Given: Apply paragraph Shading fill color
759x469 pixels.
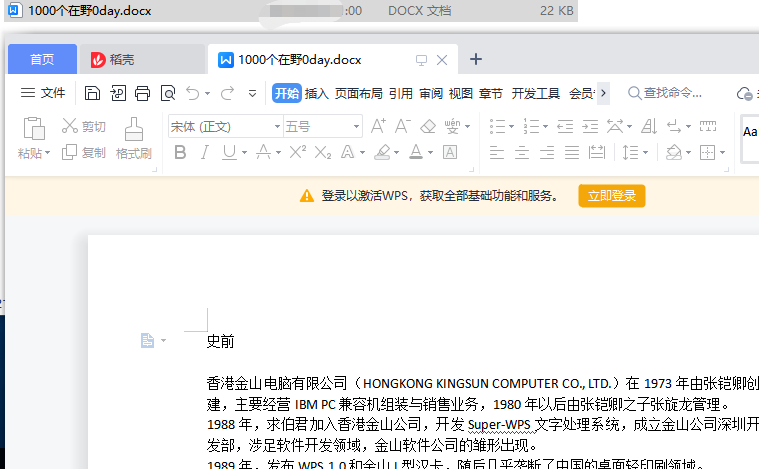Looking at the screenshot, I should pos(674,152).
